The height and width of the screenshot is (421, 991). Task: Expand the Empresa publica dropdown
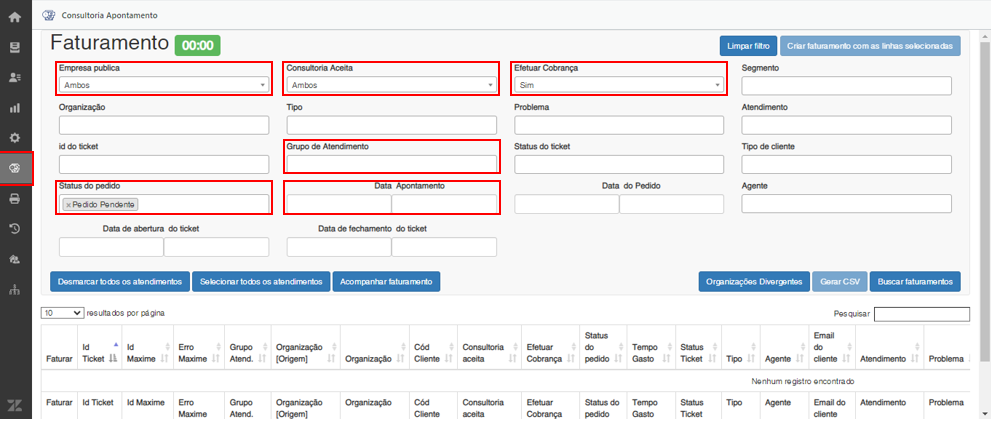165,85
